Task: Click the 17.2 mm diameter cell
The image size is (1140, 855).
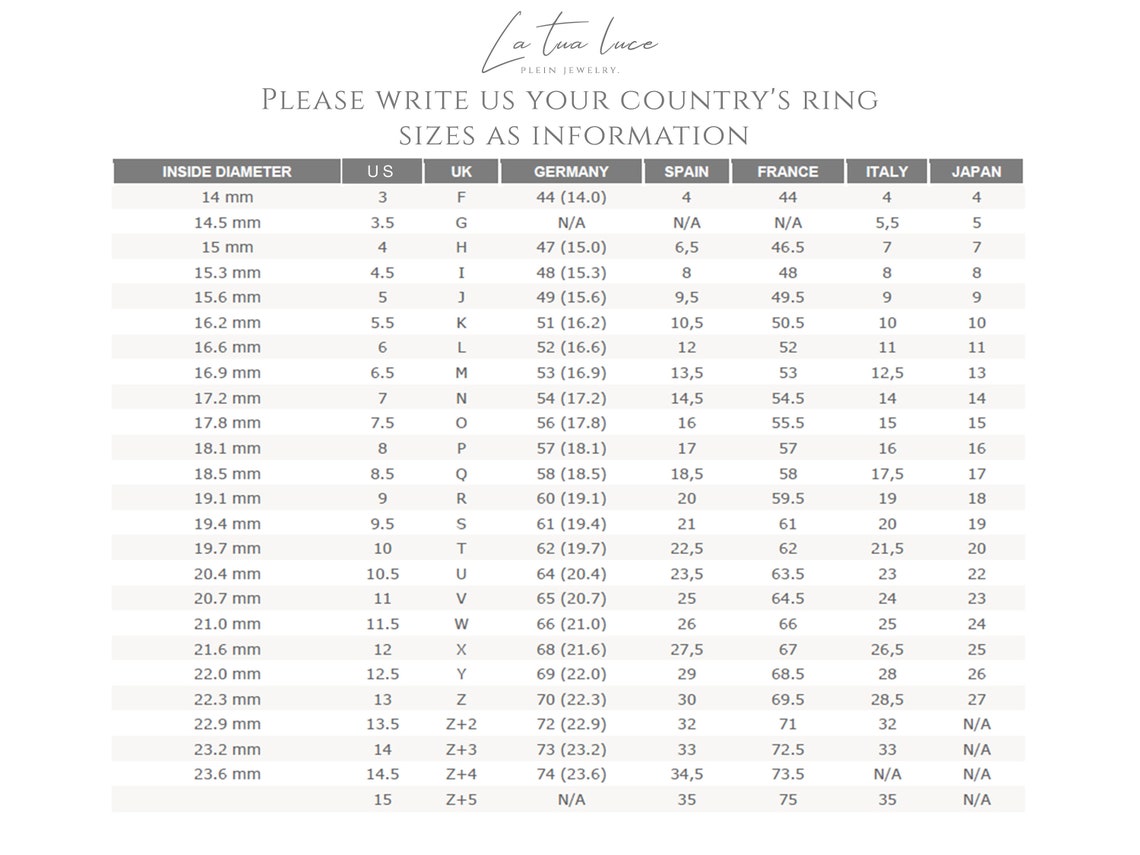Action: pos(227,398)
